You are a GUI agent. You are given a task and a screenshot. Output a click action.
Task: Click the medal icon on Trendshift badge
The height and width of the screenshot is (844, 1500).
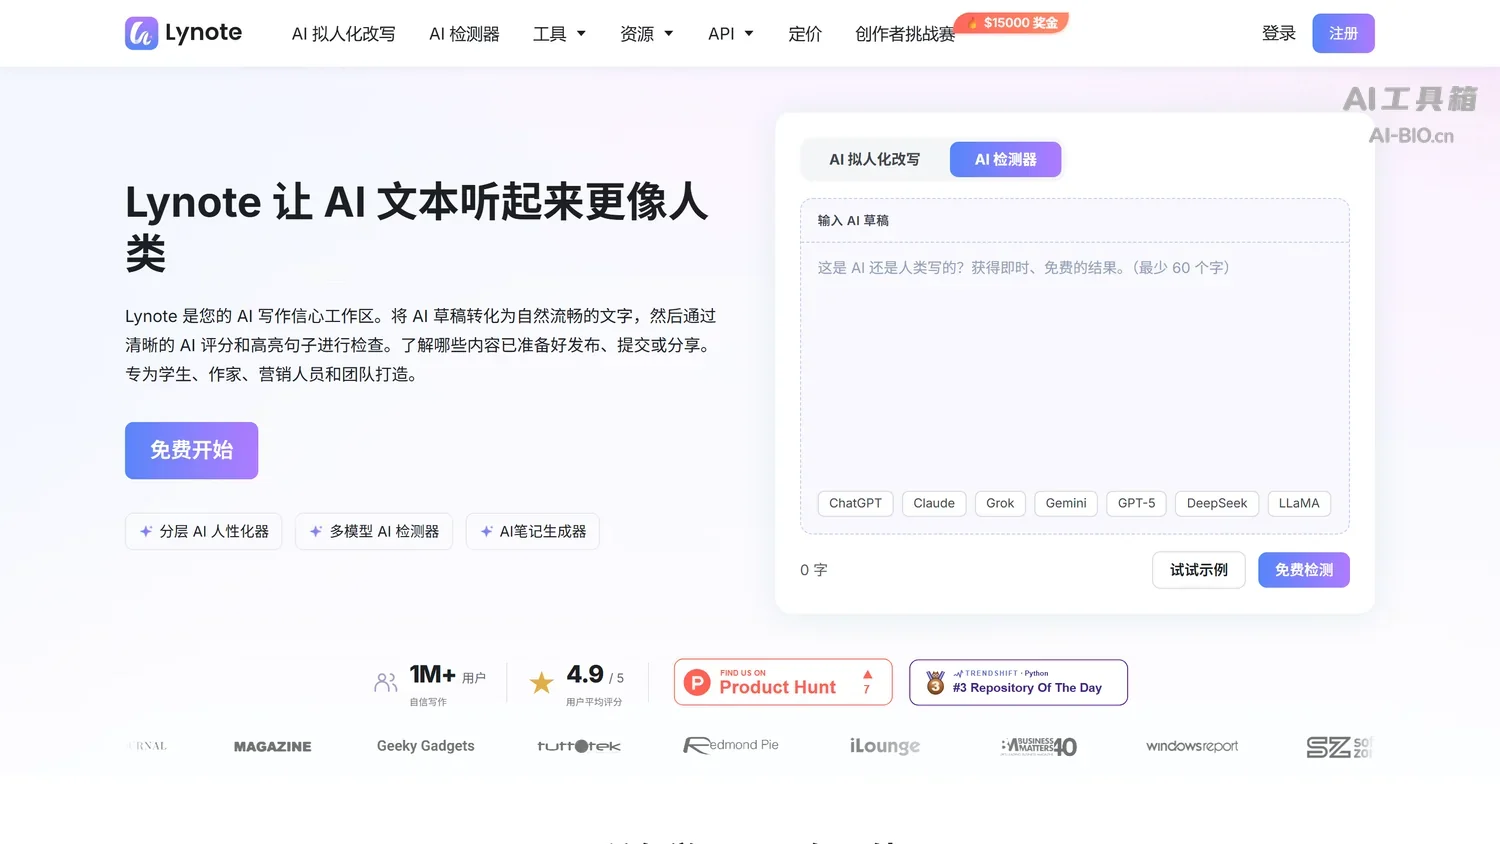935,682
